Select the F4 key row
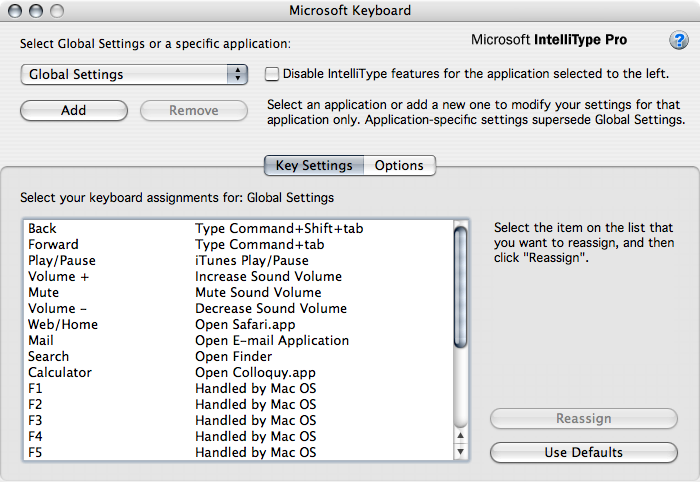 coord(239,436)
